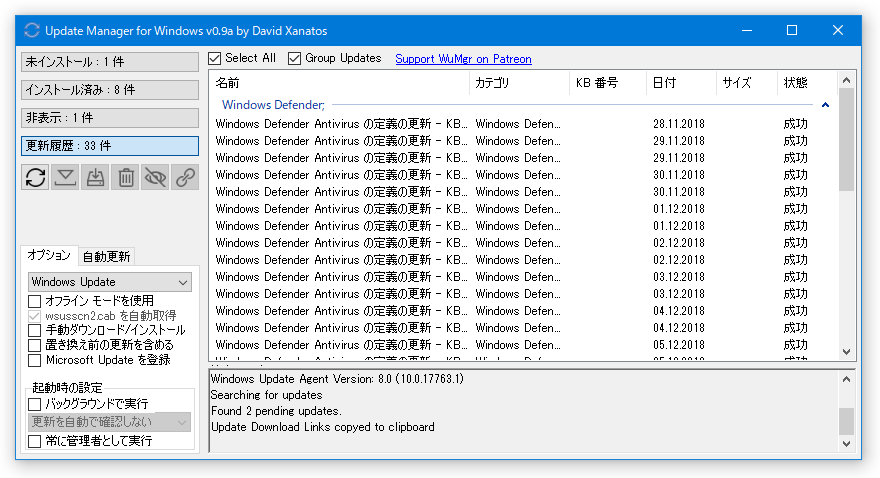Select 更新履歴 : 33 件 button

(110, 146)
